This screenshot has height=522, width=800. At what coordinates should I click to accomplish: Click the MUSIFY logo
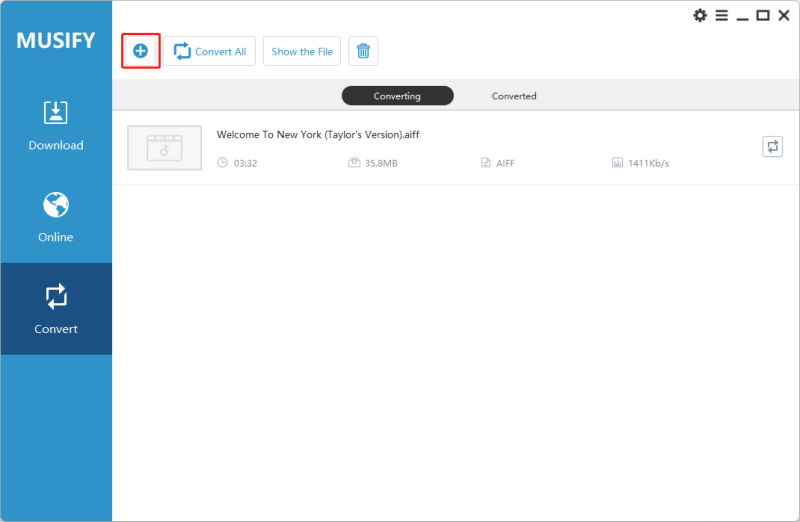tap(56, 40)
